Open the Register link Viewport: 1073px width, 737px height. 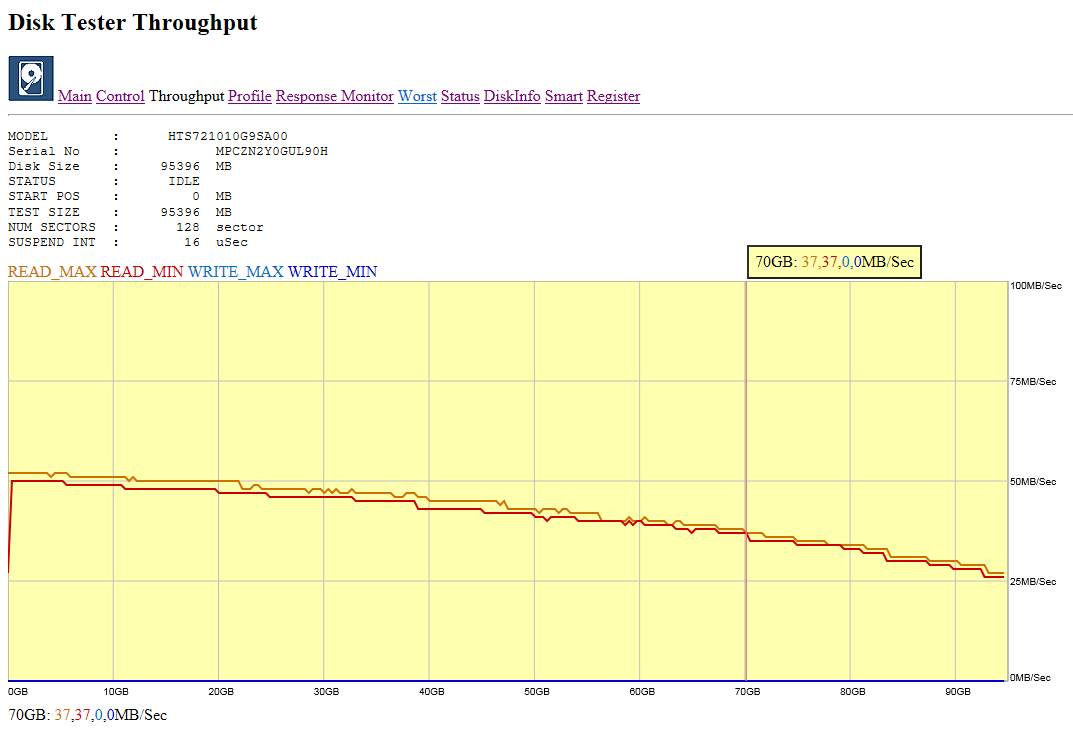click(x=613, y=96)
